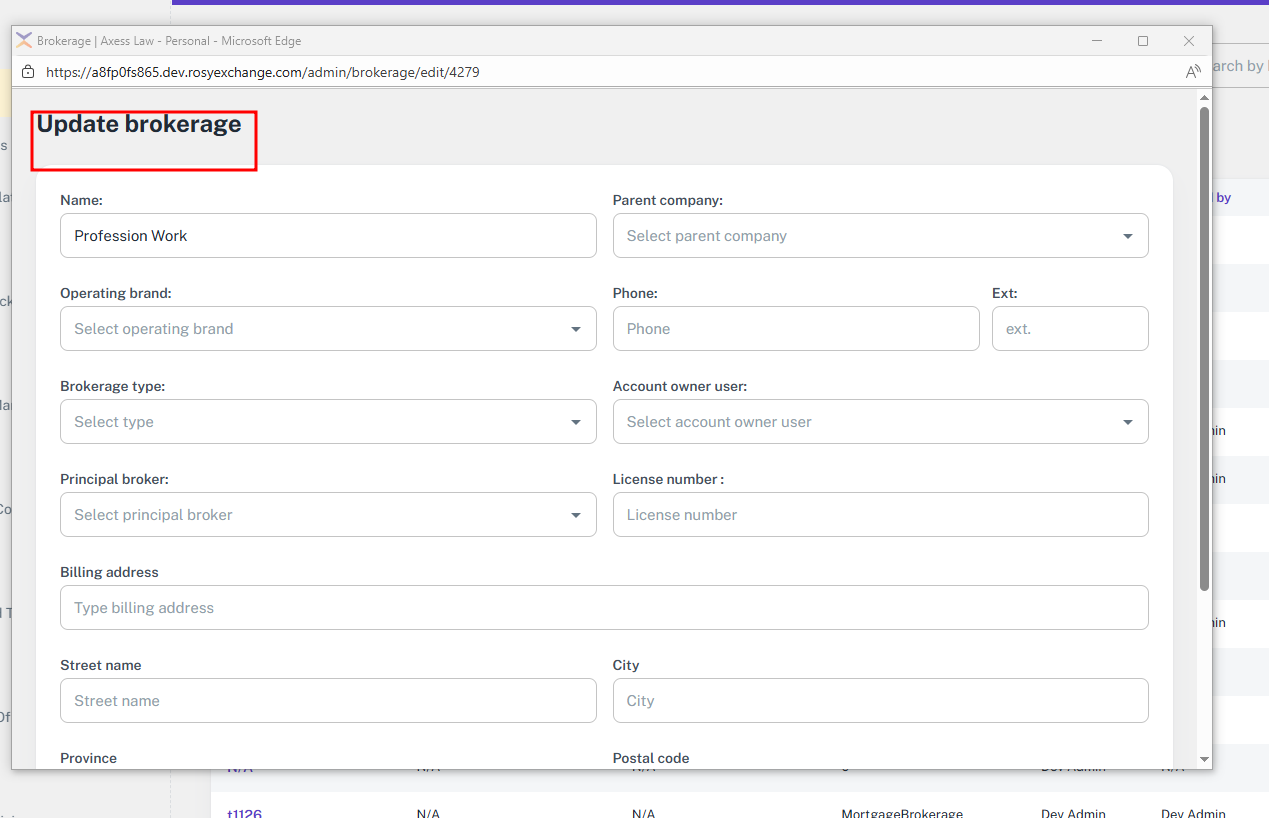Focus the Street name input field
The width and height of the screenshot is (1269, 818).
coord(328,701)
